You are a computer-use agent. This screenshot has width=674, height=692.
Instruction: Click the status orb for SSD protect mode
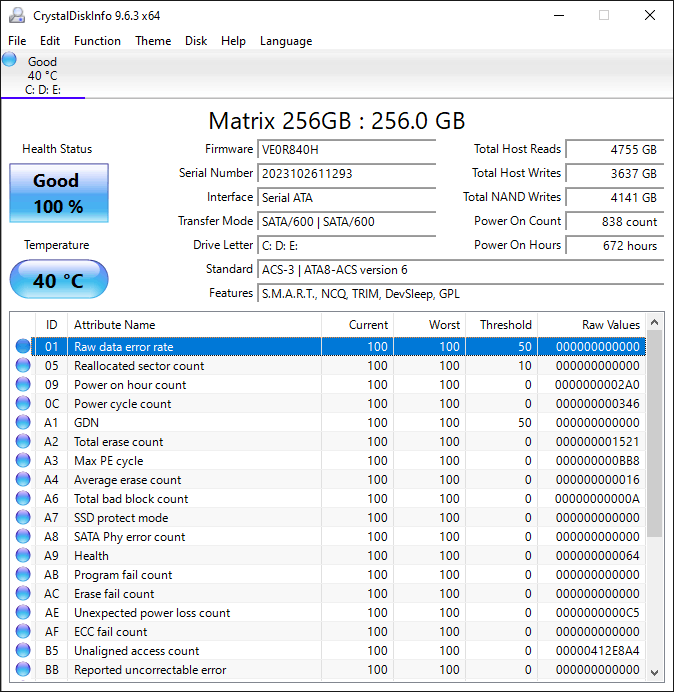tap(23, 518)
